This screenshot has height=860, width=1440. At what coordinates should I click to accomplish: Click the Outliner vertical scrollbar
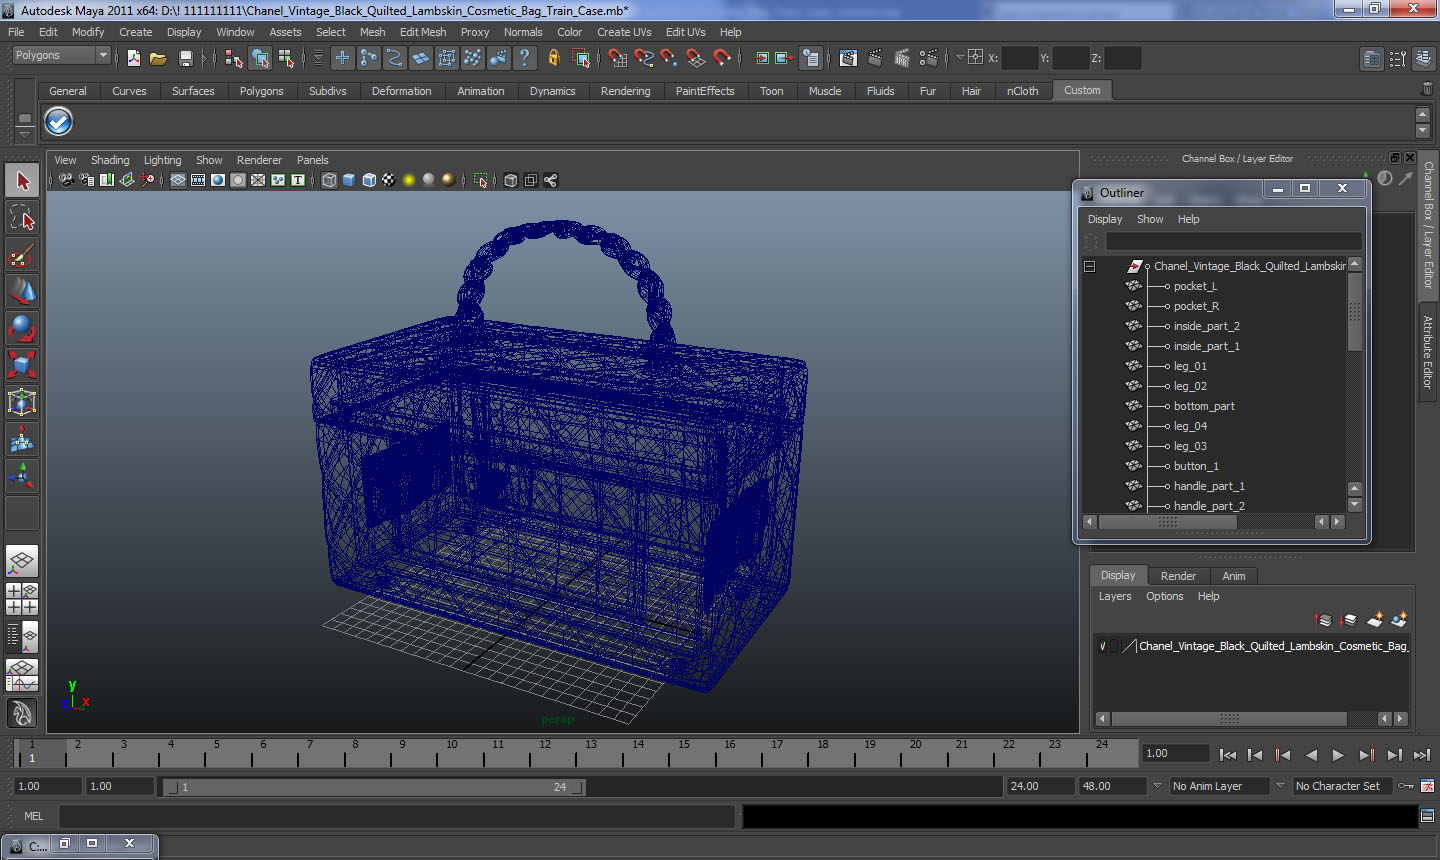coord(1355,311)
